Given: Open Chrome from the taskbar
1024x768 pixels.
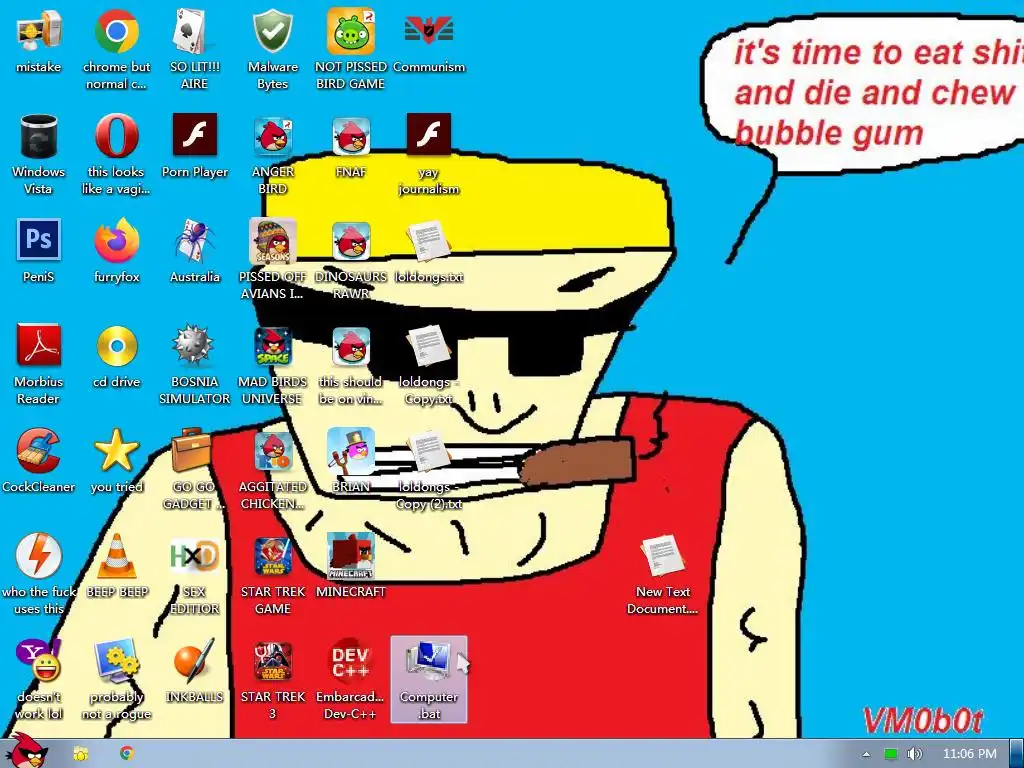Looking at the screenshot, I should pyautogui.click(x=127, y=754).
